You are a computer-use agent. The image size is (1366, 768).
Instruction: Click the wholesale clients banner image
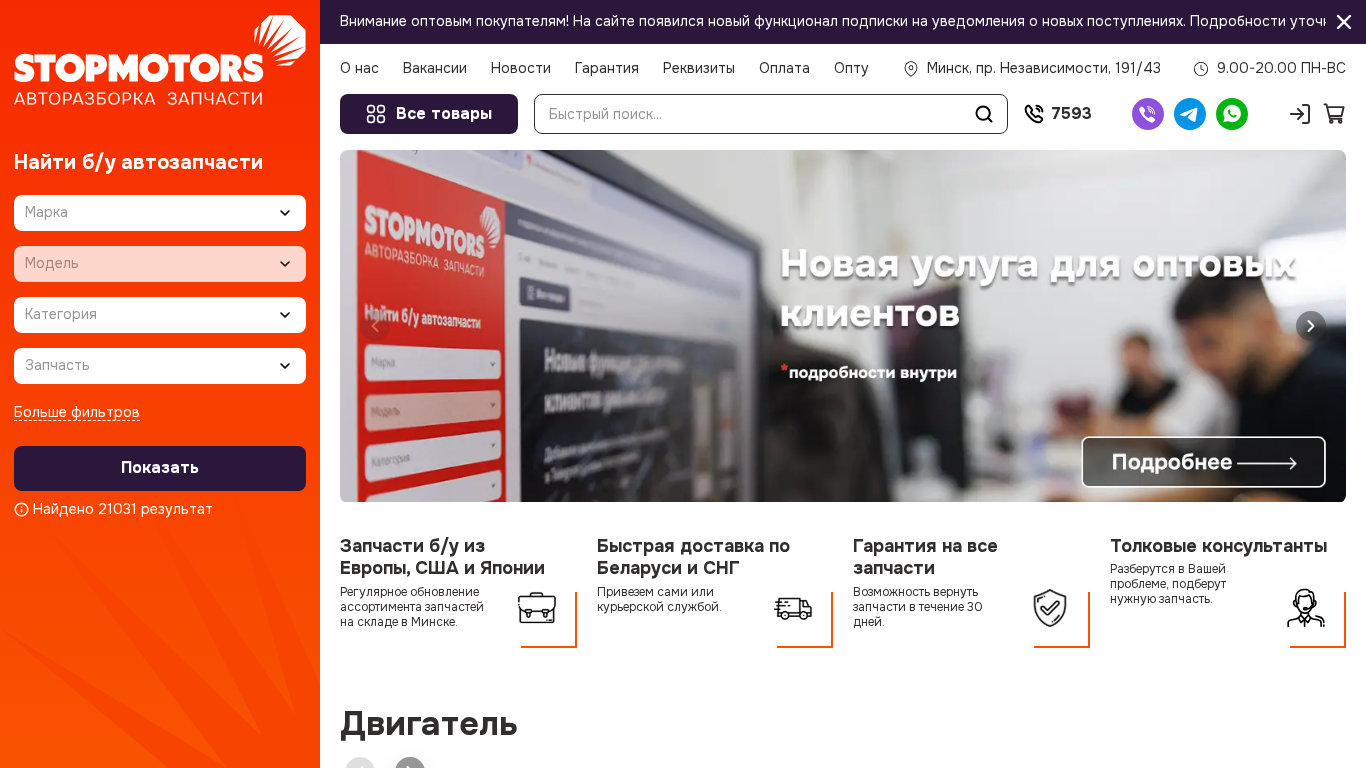[843, 326]
